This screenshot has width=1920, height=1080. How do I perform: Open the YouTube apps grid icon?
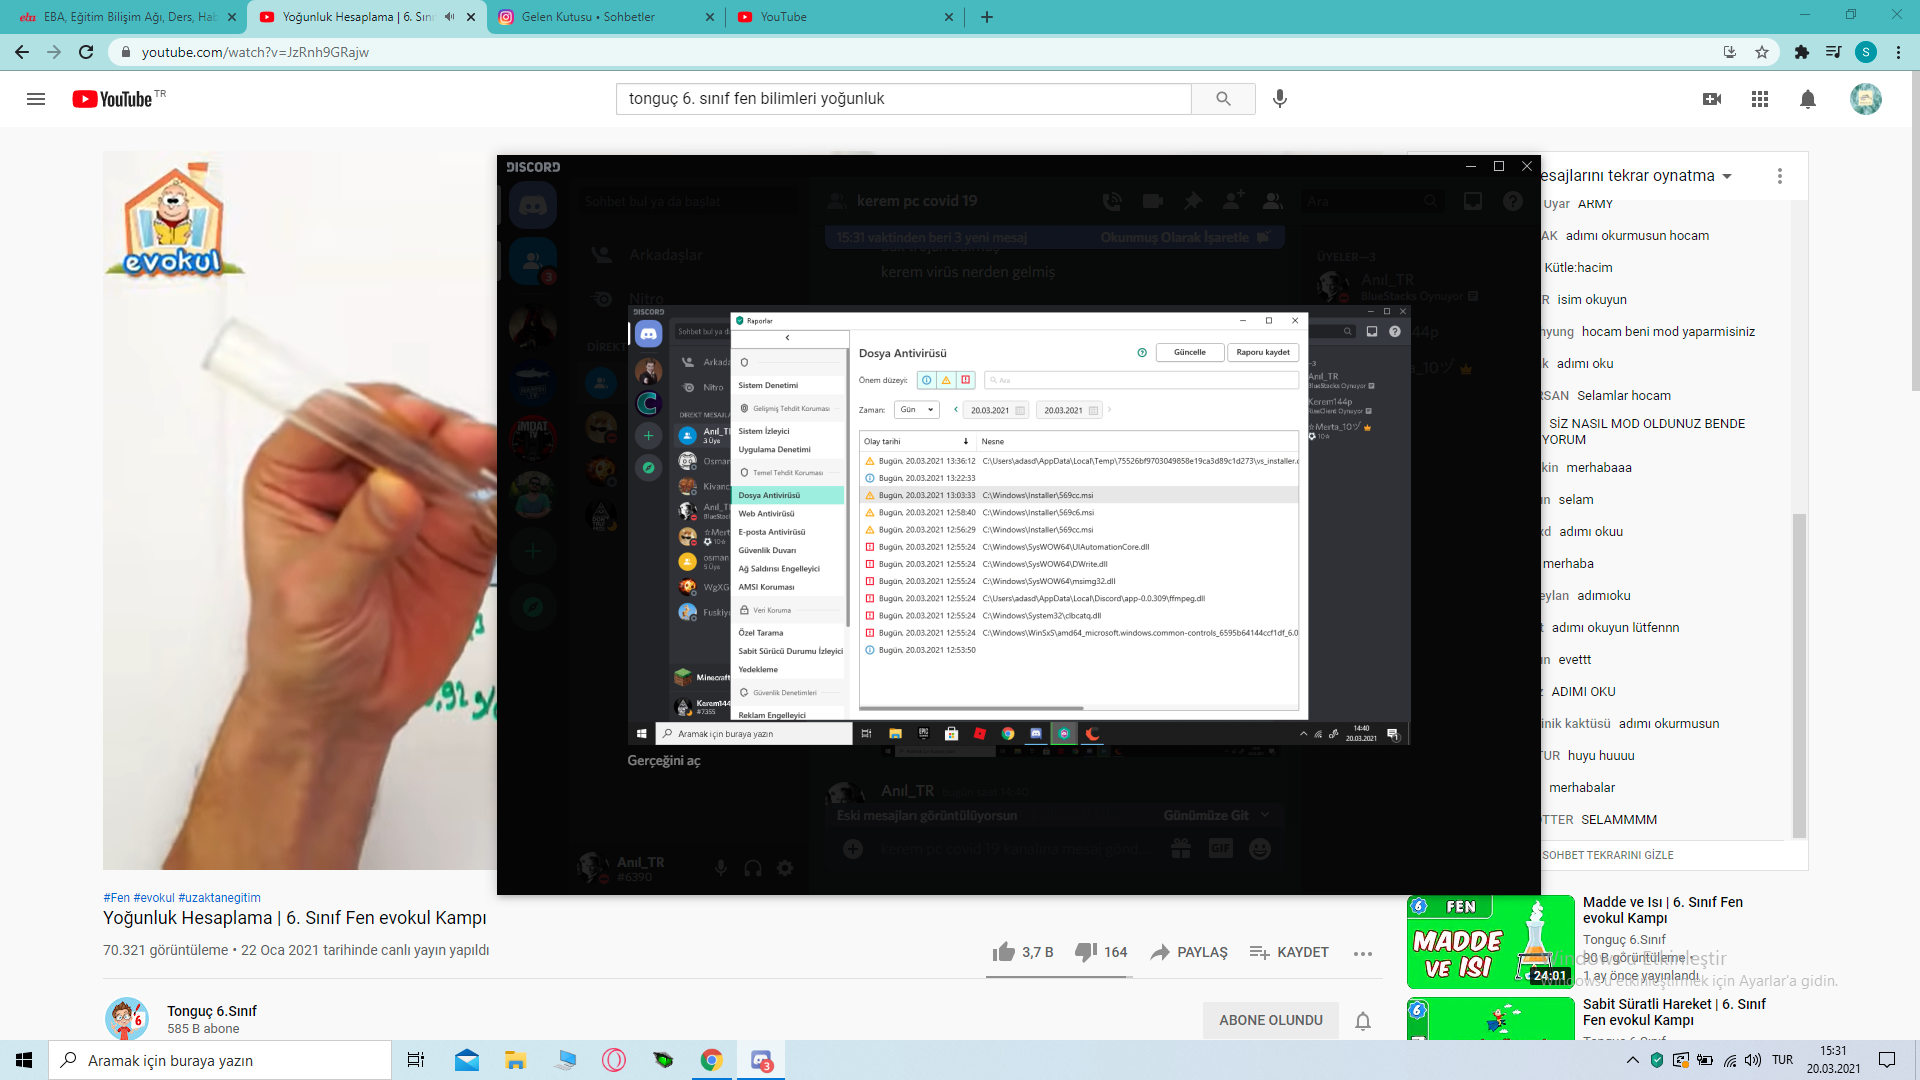(1760, 99)
